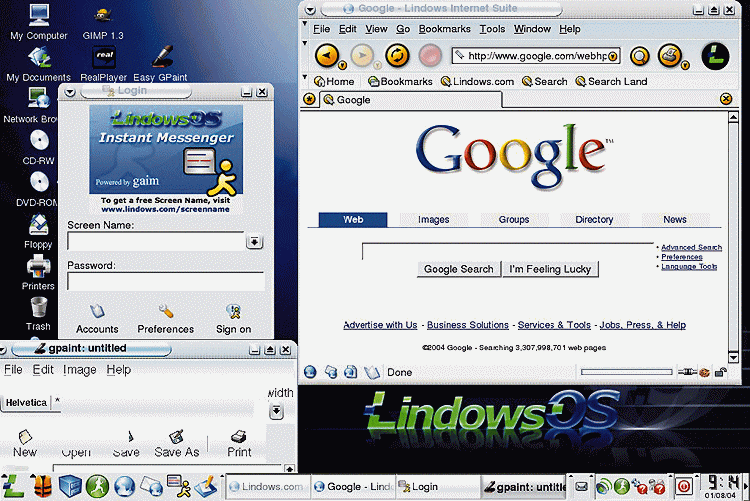Open the gpaint Edit menu
The height and width of the screenshot is (501, 750).
pos(43,370)
